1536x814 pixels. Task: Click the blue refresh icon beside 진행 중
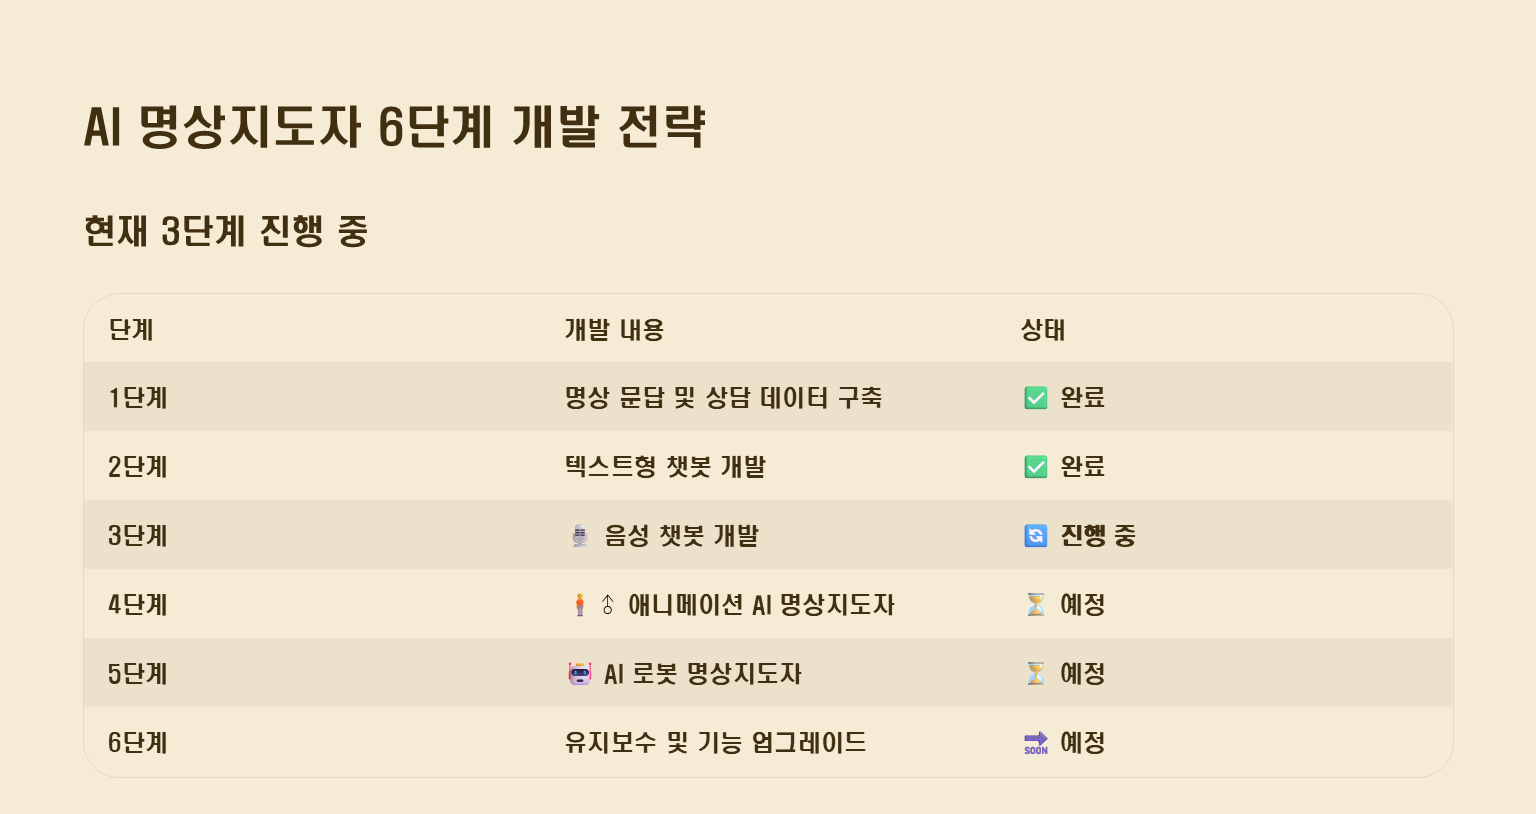tap(1036, 536)
